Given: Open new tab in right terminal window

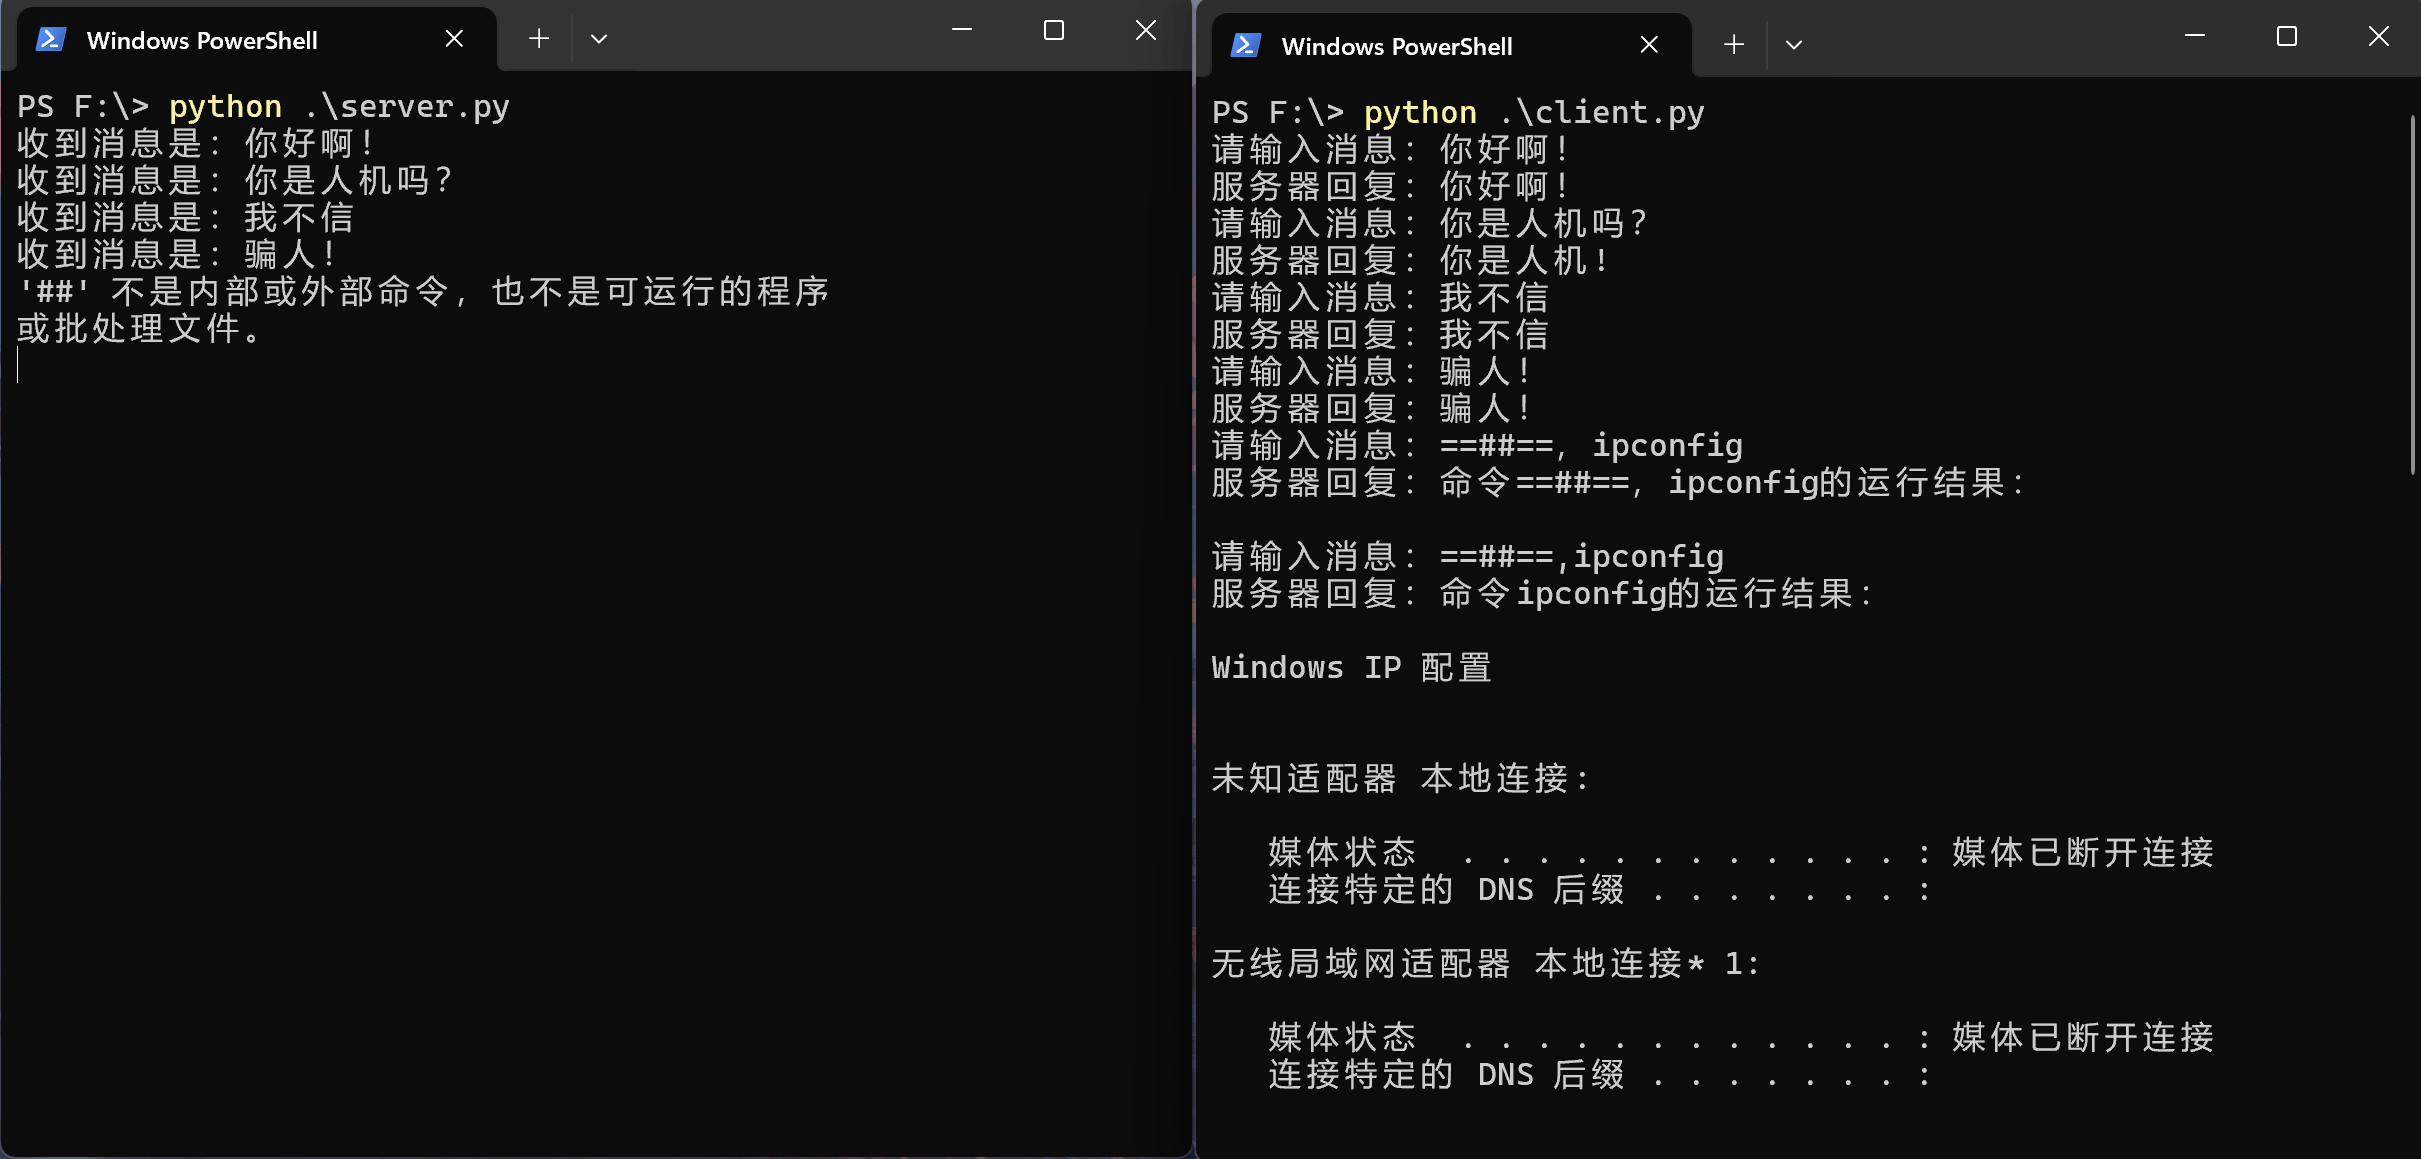Looking at the screenshot, I should (x=1734, y=45).
